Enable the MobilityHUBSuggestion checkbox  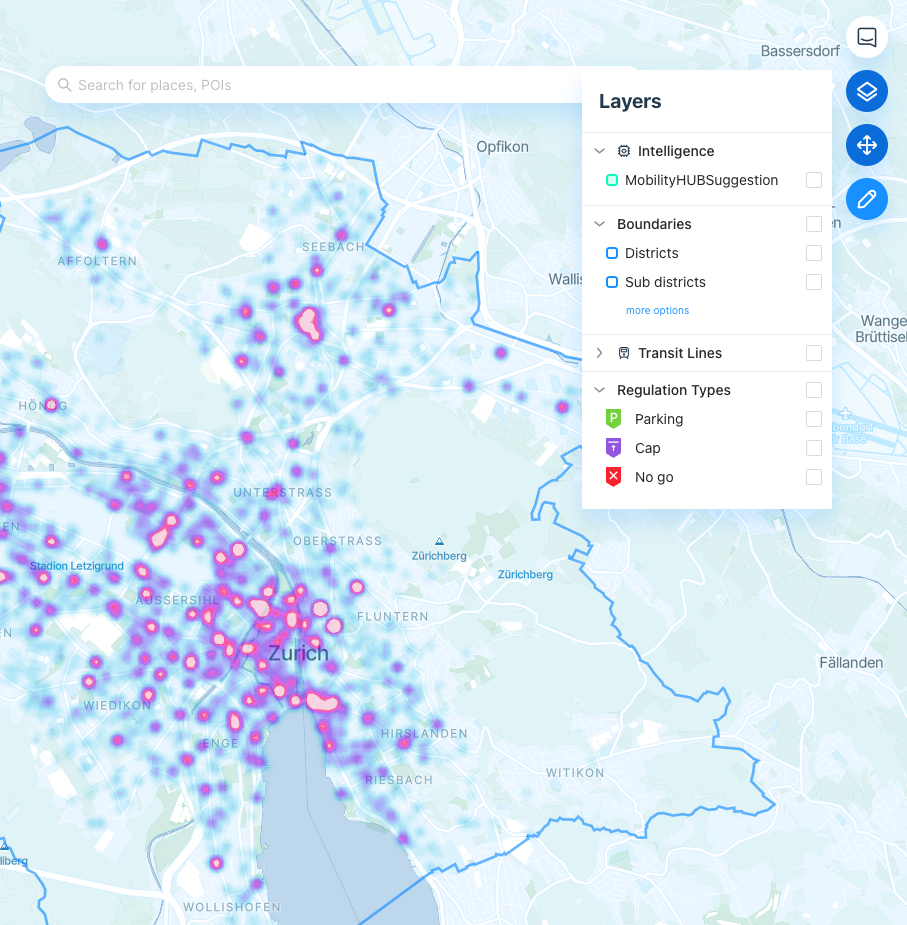point(814,180)
